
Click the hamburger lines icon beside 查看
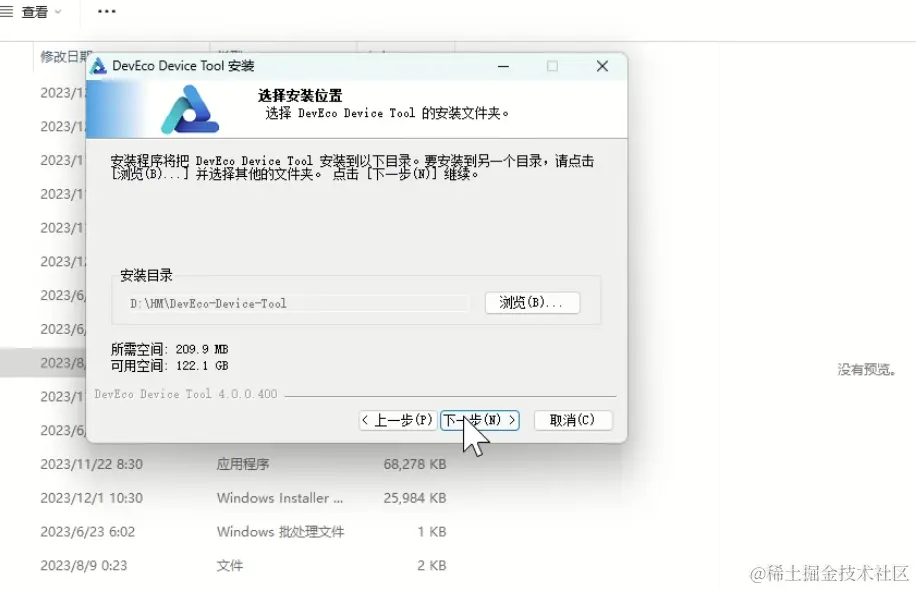[6, 12]
